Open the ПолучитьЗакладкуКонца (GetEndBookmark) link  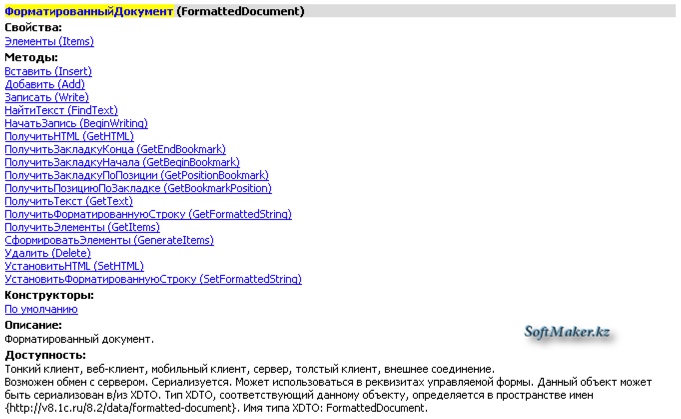115,149
